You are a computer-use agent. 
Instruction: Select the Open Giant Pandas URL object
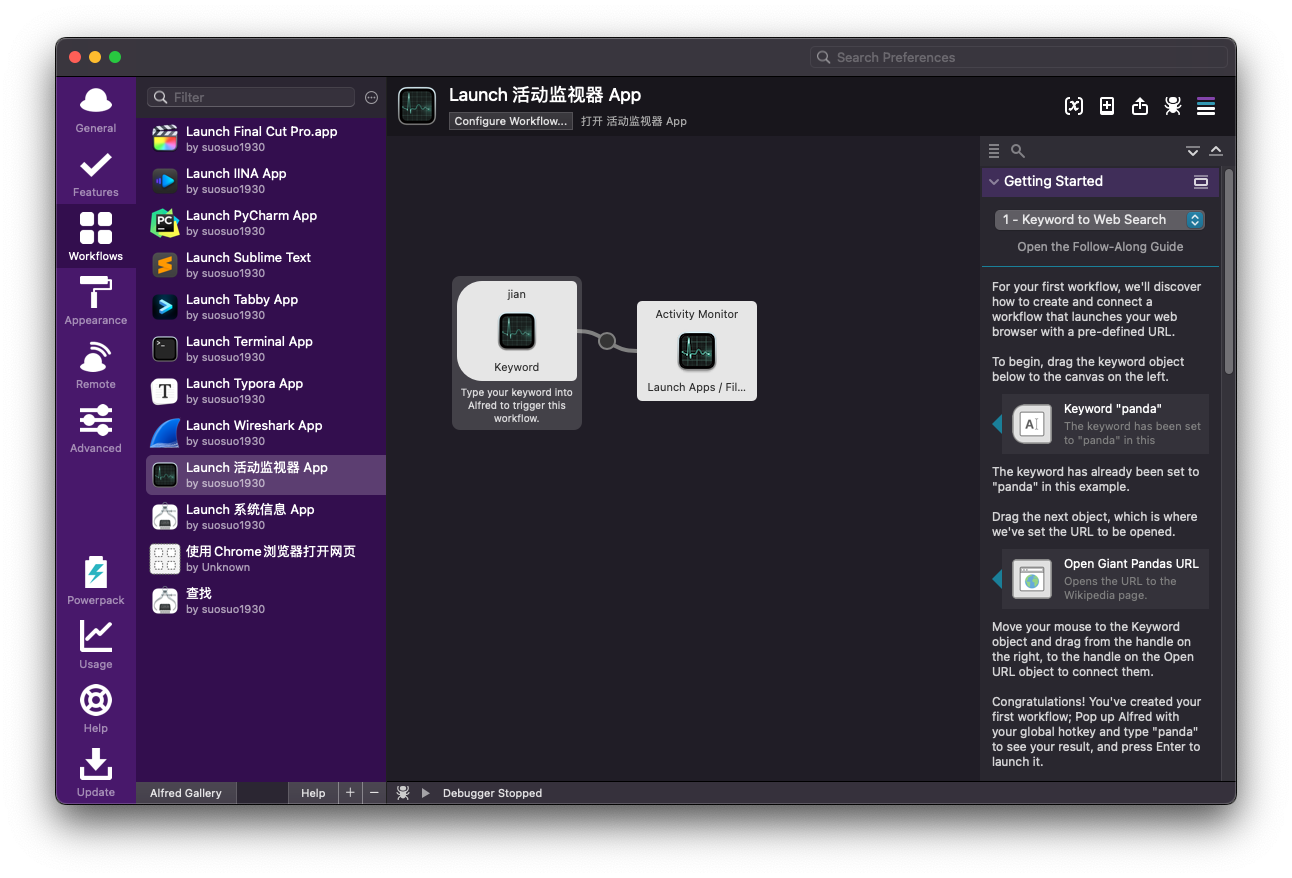pyautogui.click(x=1106, y=579)
